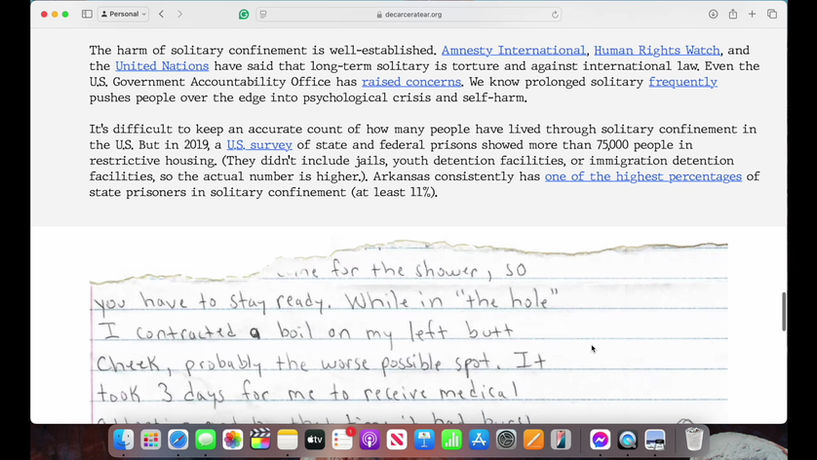Open Reminders from the Dock
This screenshot has height=460, width=817.
click(x=342, y=440)
